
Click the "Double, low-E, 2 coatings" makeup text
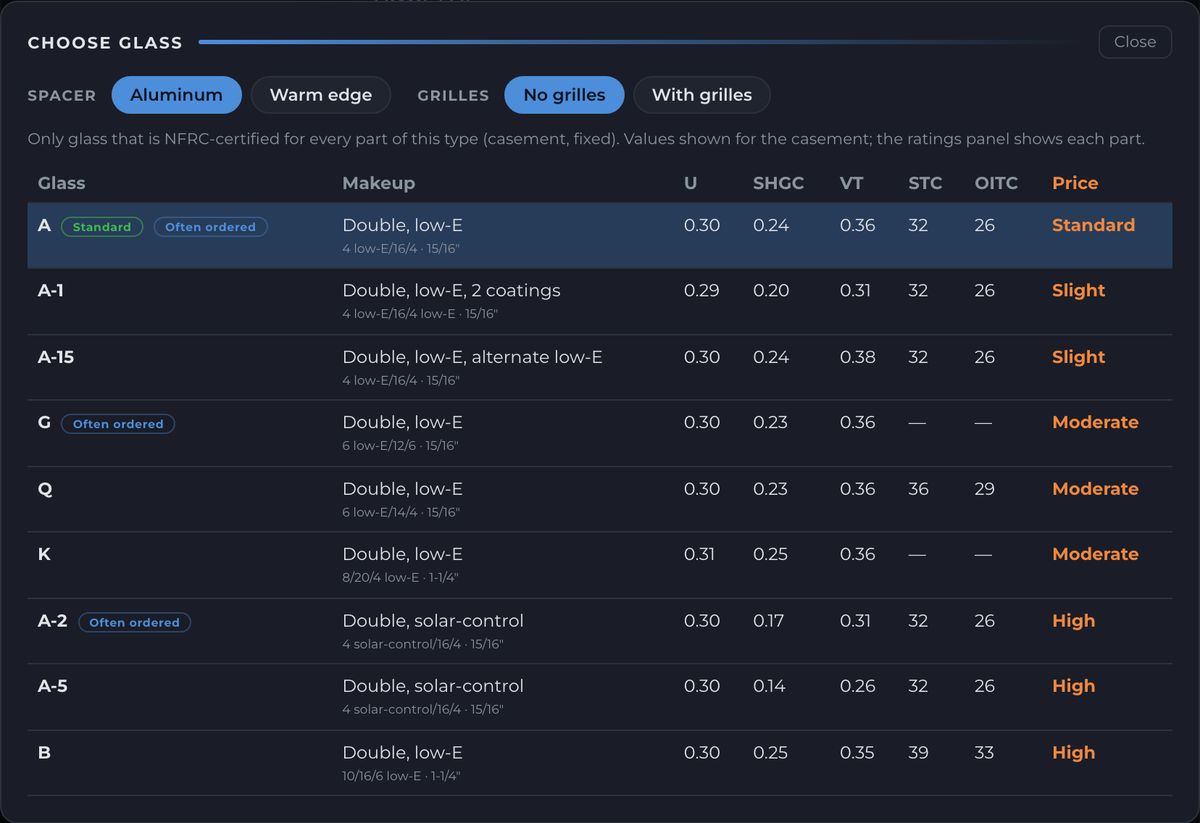451,290
